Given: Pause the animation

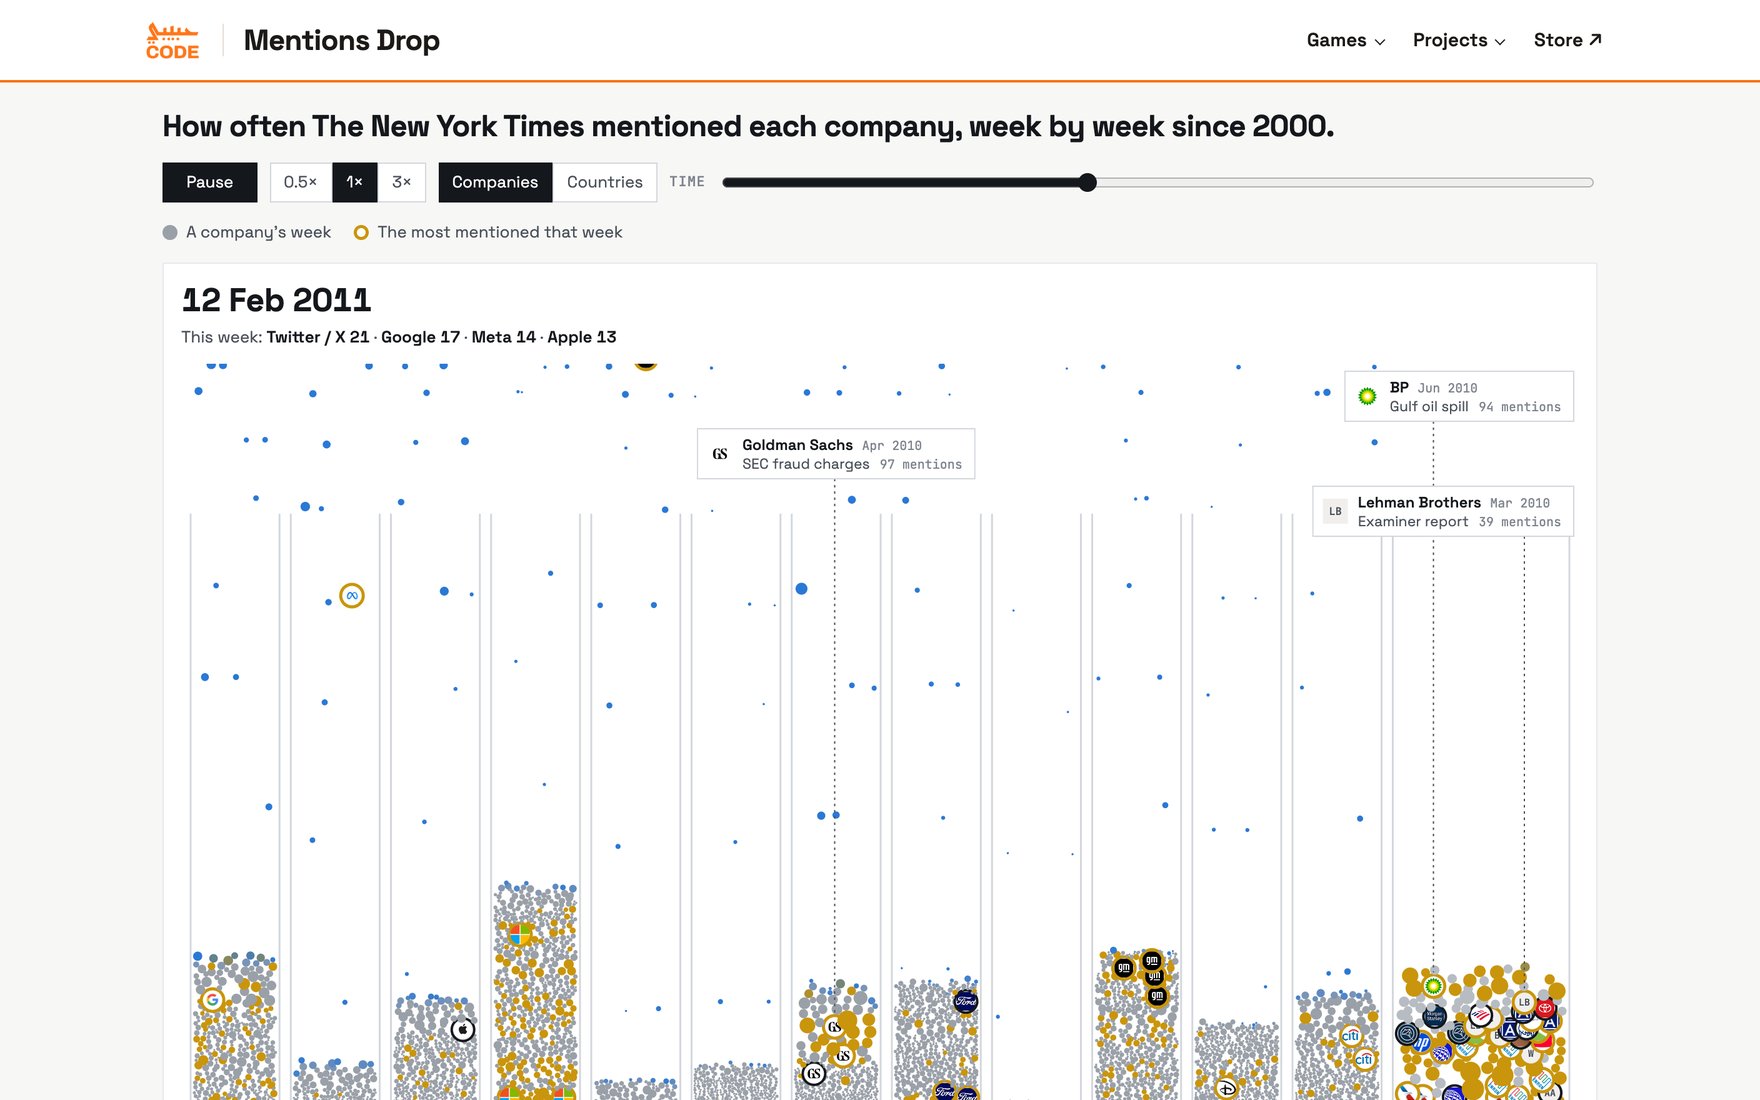Looking at the screenshot, I should pyautogui.click(x=210, y=182).
